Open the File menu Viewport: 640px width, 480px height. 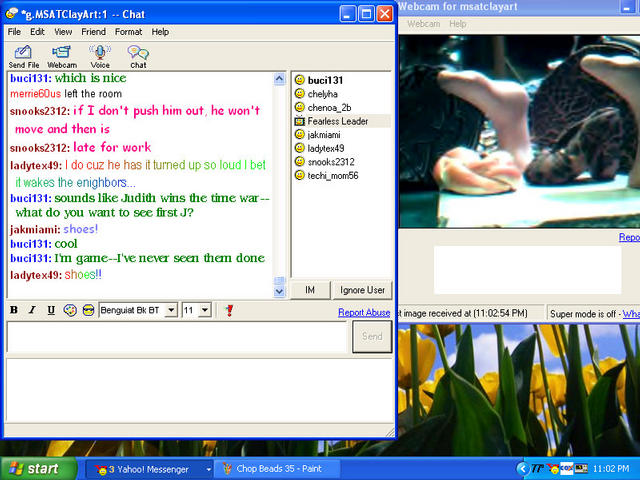(x=14, y=32)
